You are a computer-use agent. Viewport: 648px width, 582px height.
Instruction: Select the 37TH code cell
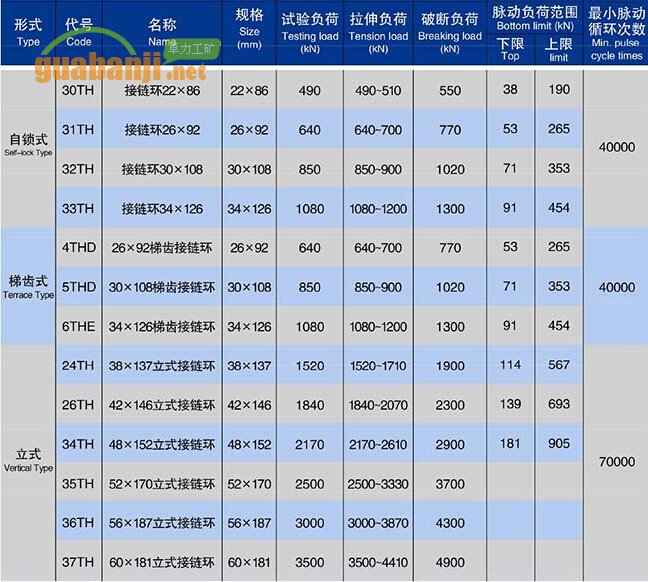point(78,562)
